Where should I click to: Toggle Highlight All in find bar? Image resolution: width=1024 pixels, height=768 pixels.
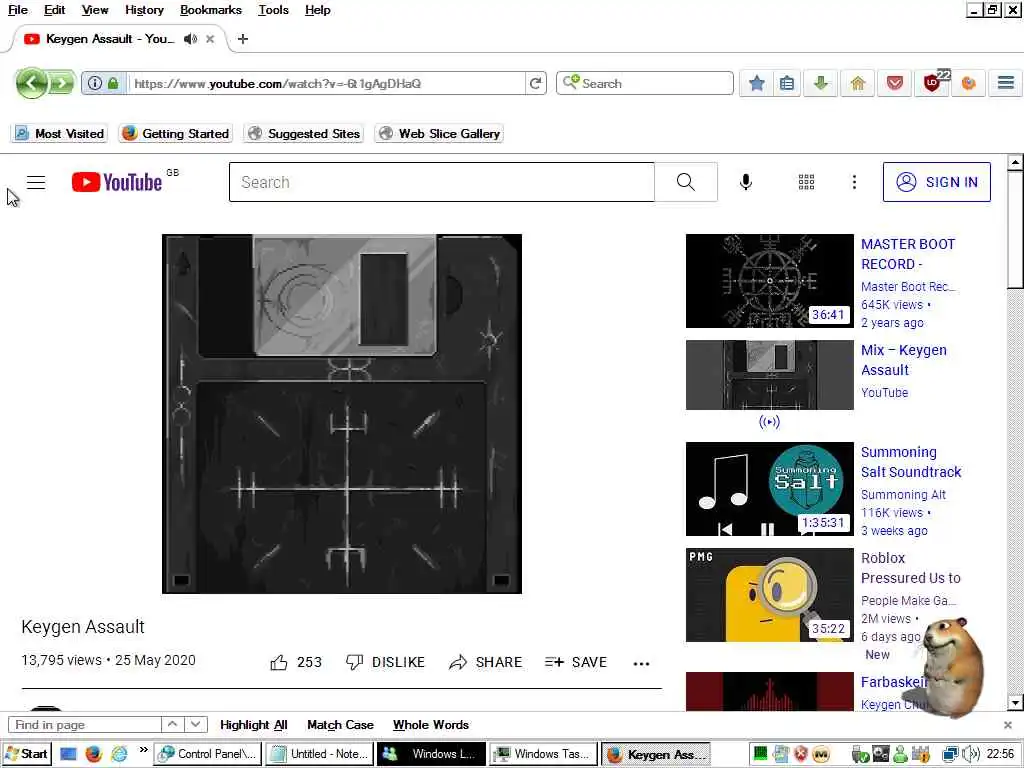click(x=253, y=725)
